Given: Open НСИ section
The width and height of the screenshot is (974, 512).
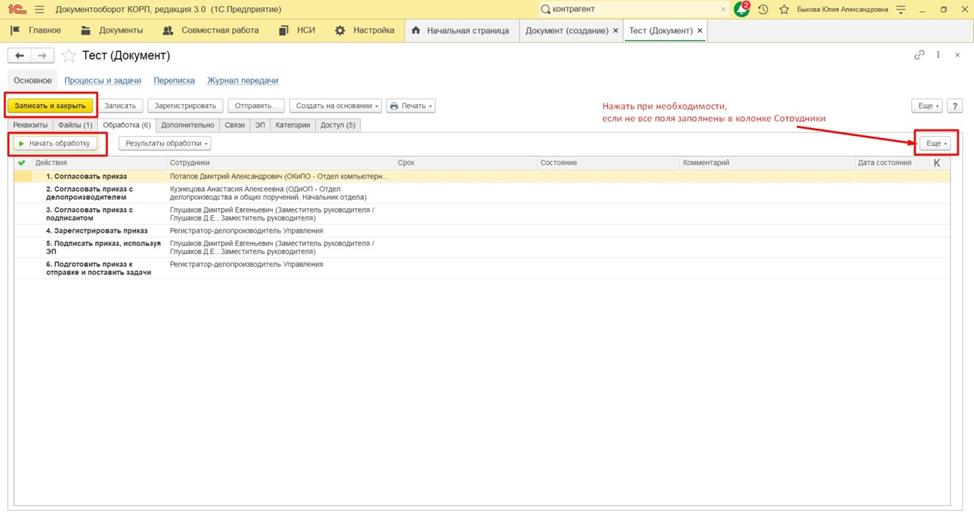Looking at the screenshot, I should tap(297, 30).
